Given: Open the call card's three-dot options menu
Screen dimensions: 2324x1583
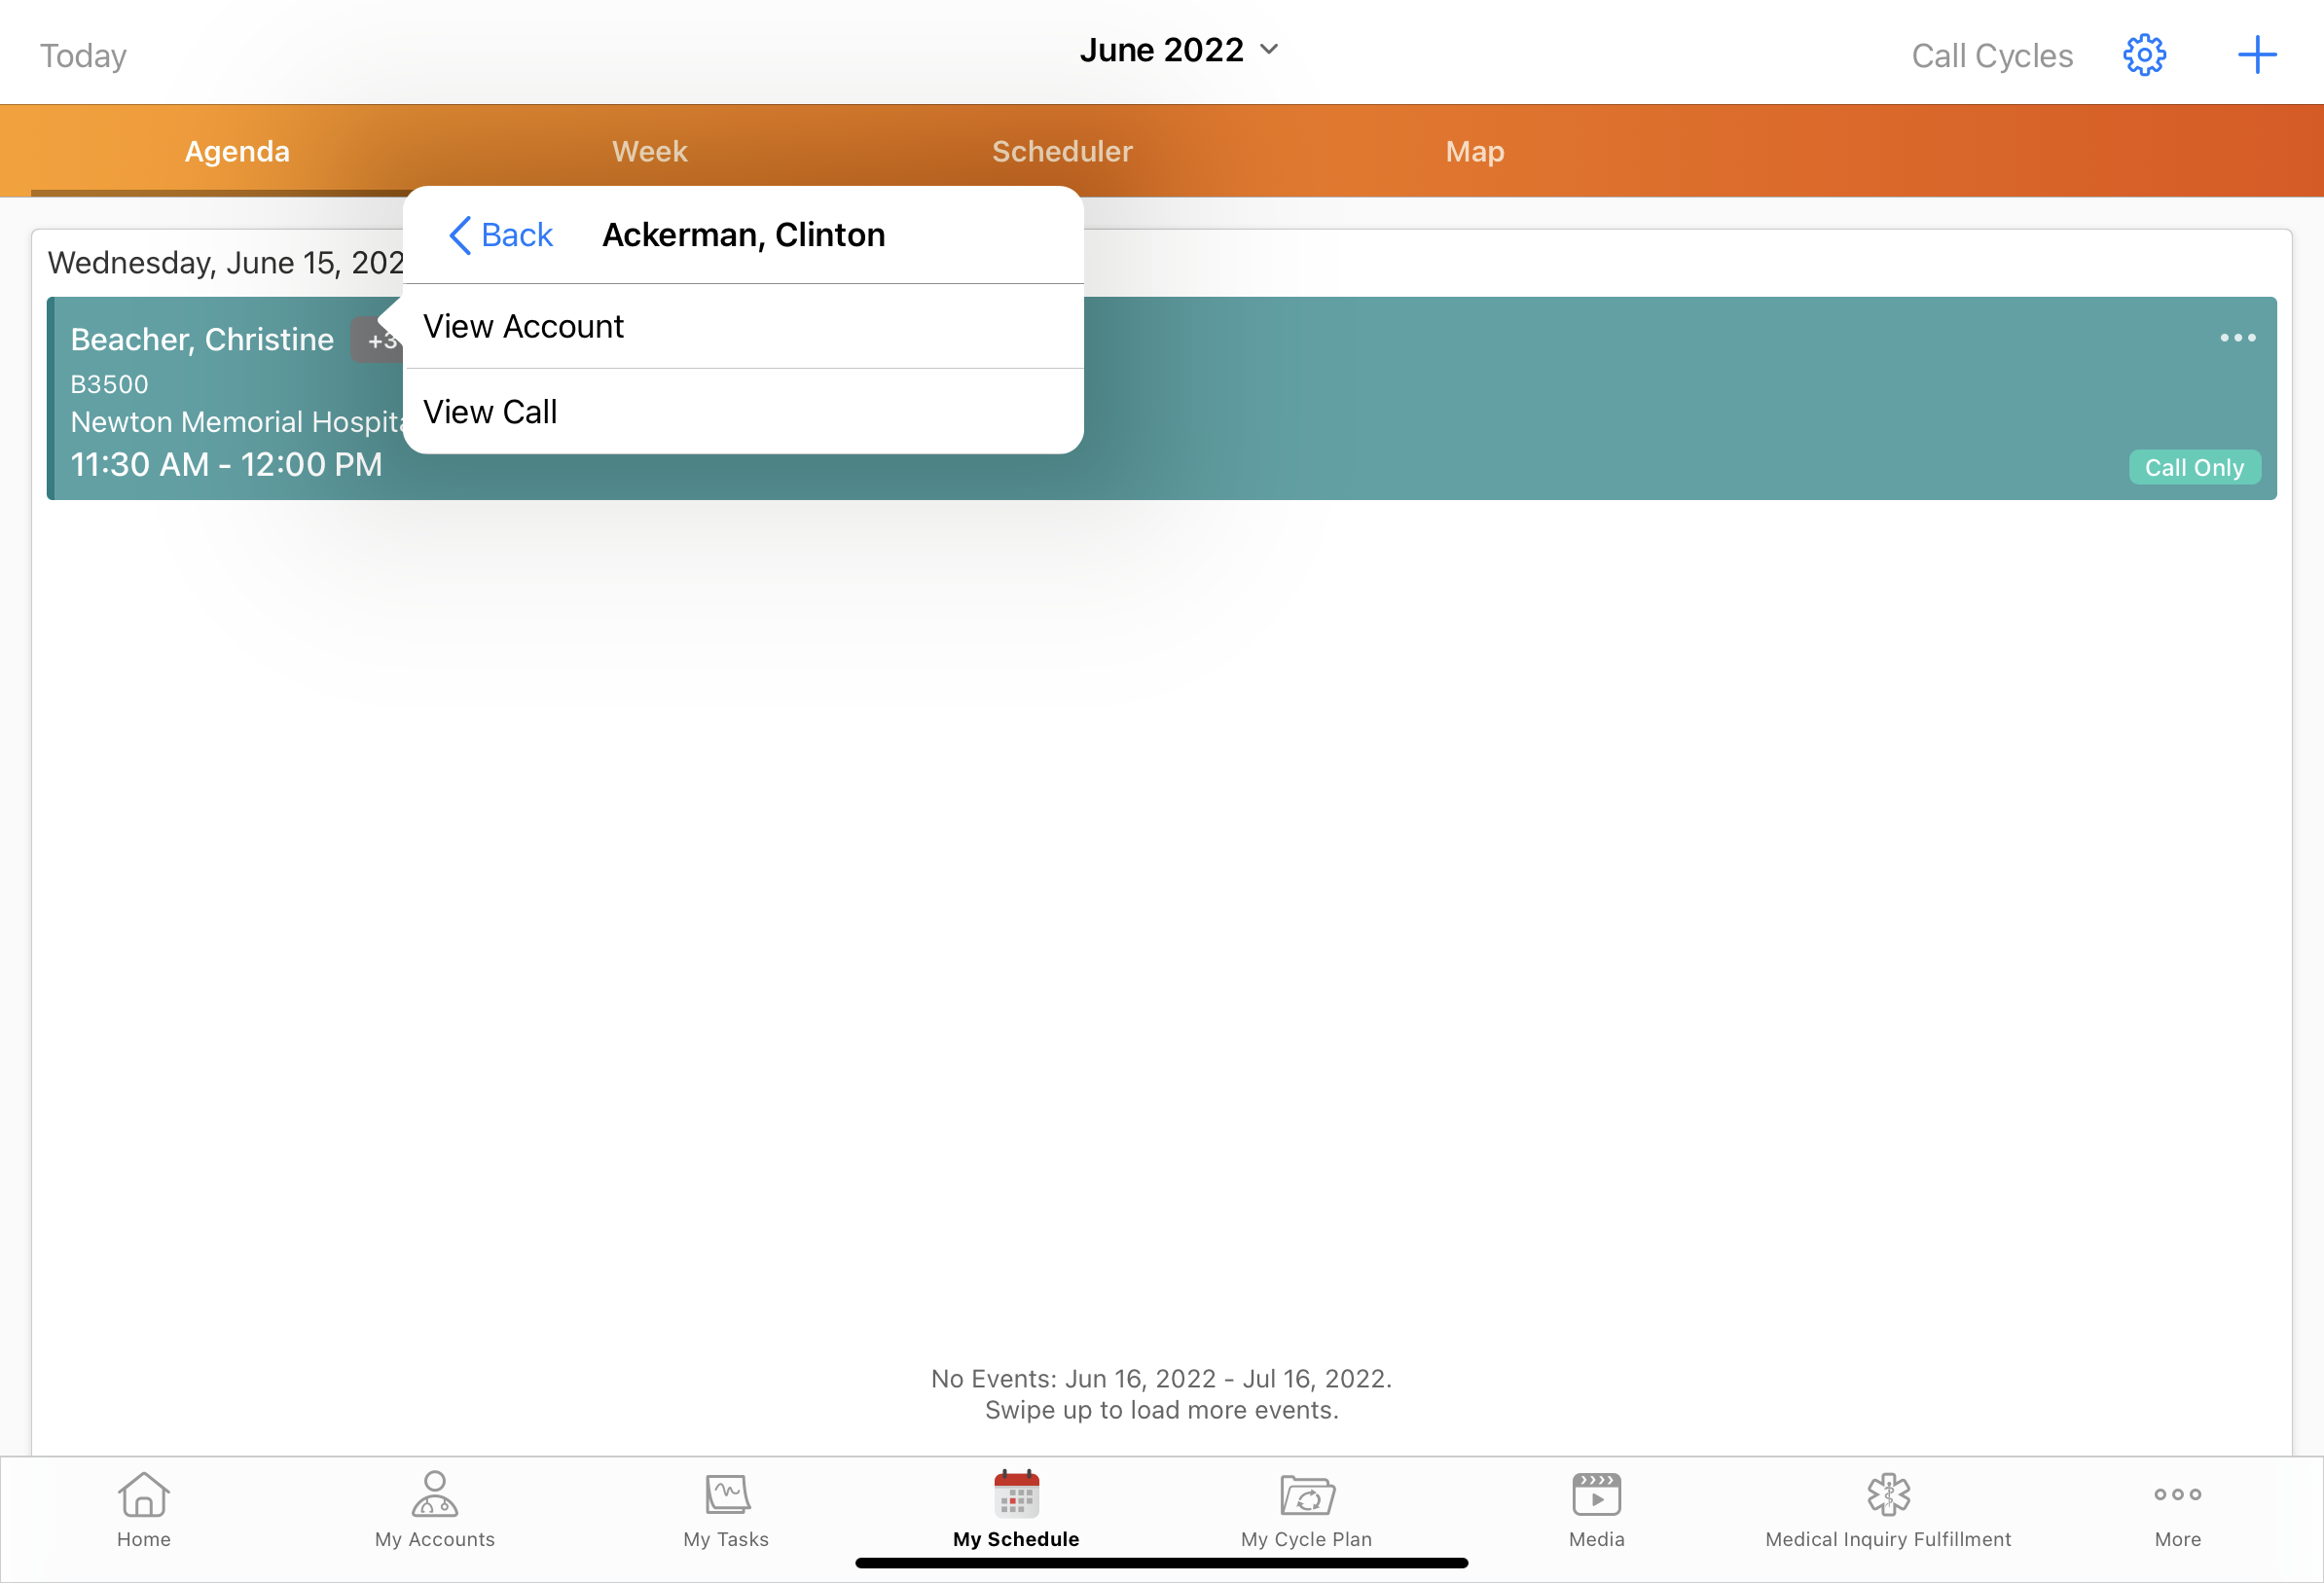Looking at the screenshot, I should coord(2236,338).
